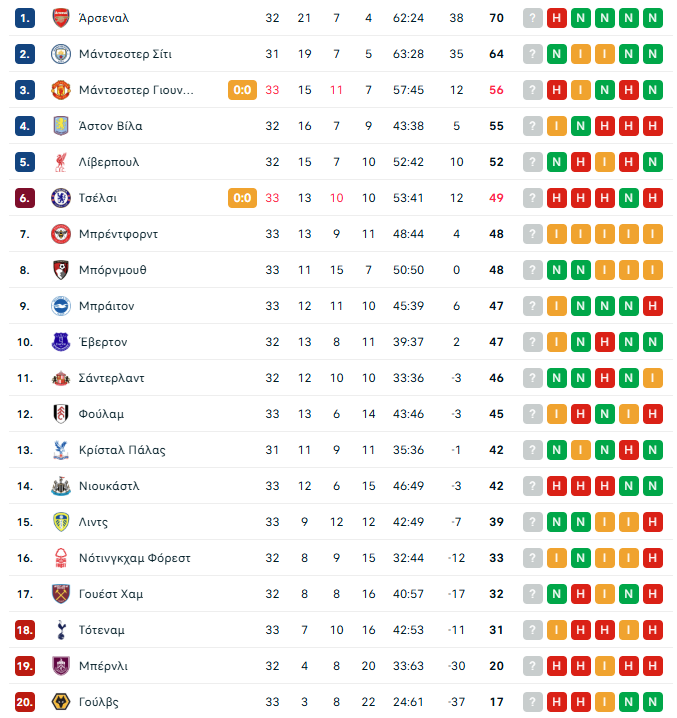Viewport: 677px width, 718px height.
Task: Click the Arsenal club crest
Action: coord(61,18)
